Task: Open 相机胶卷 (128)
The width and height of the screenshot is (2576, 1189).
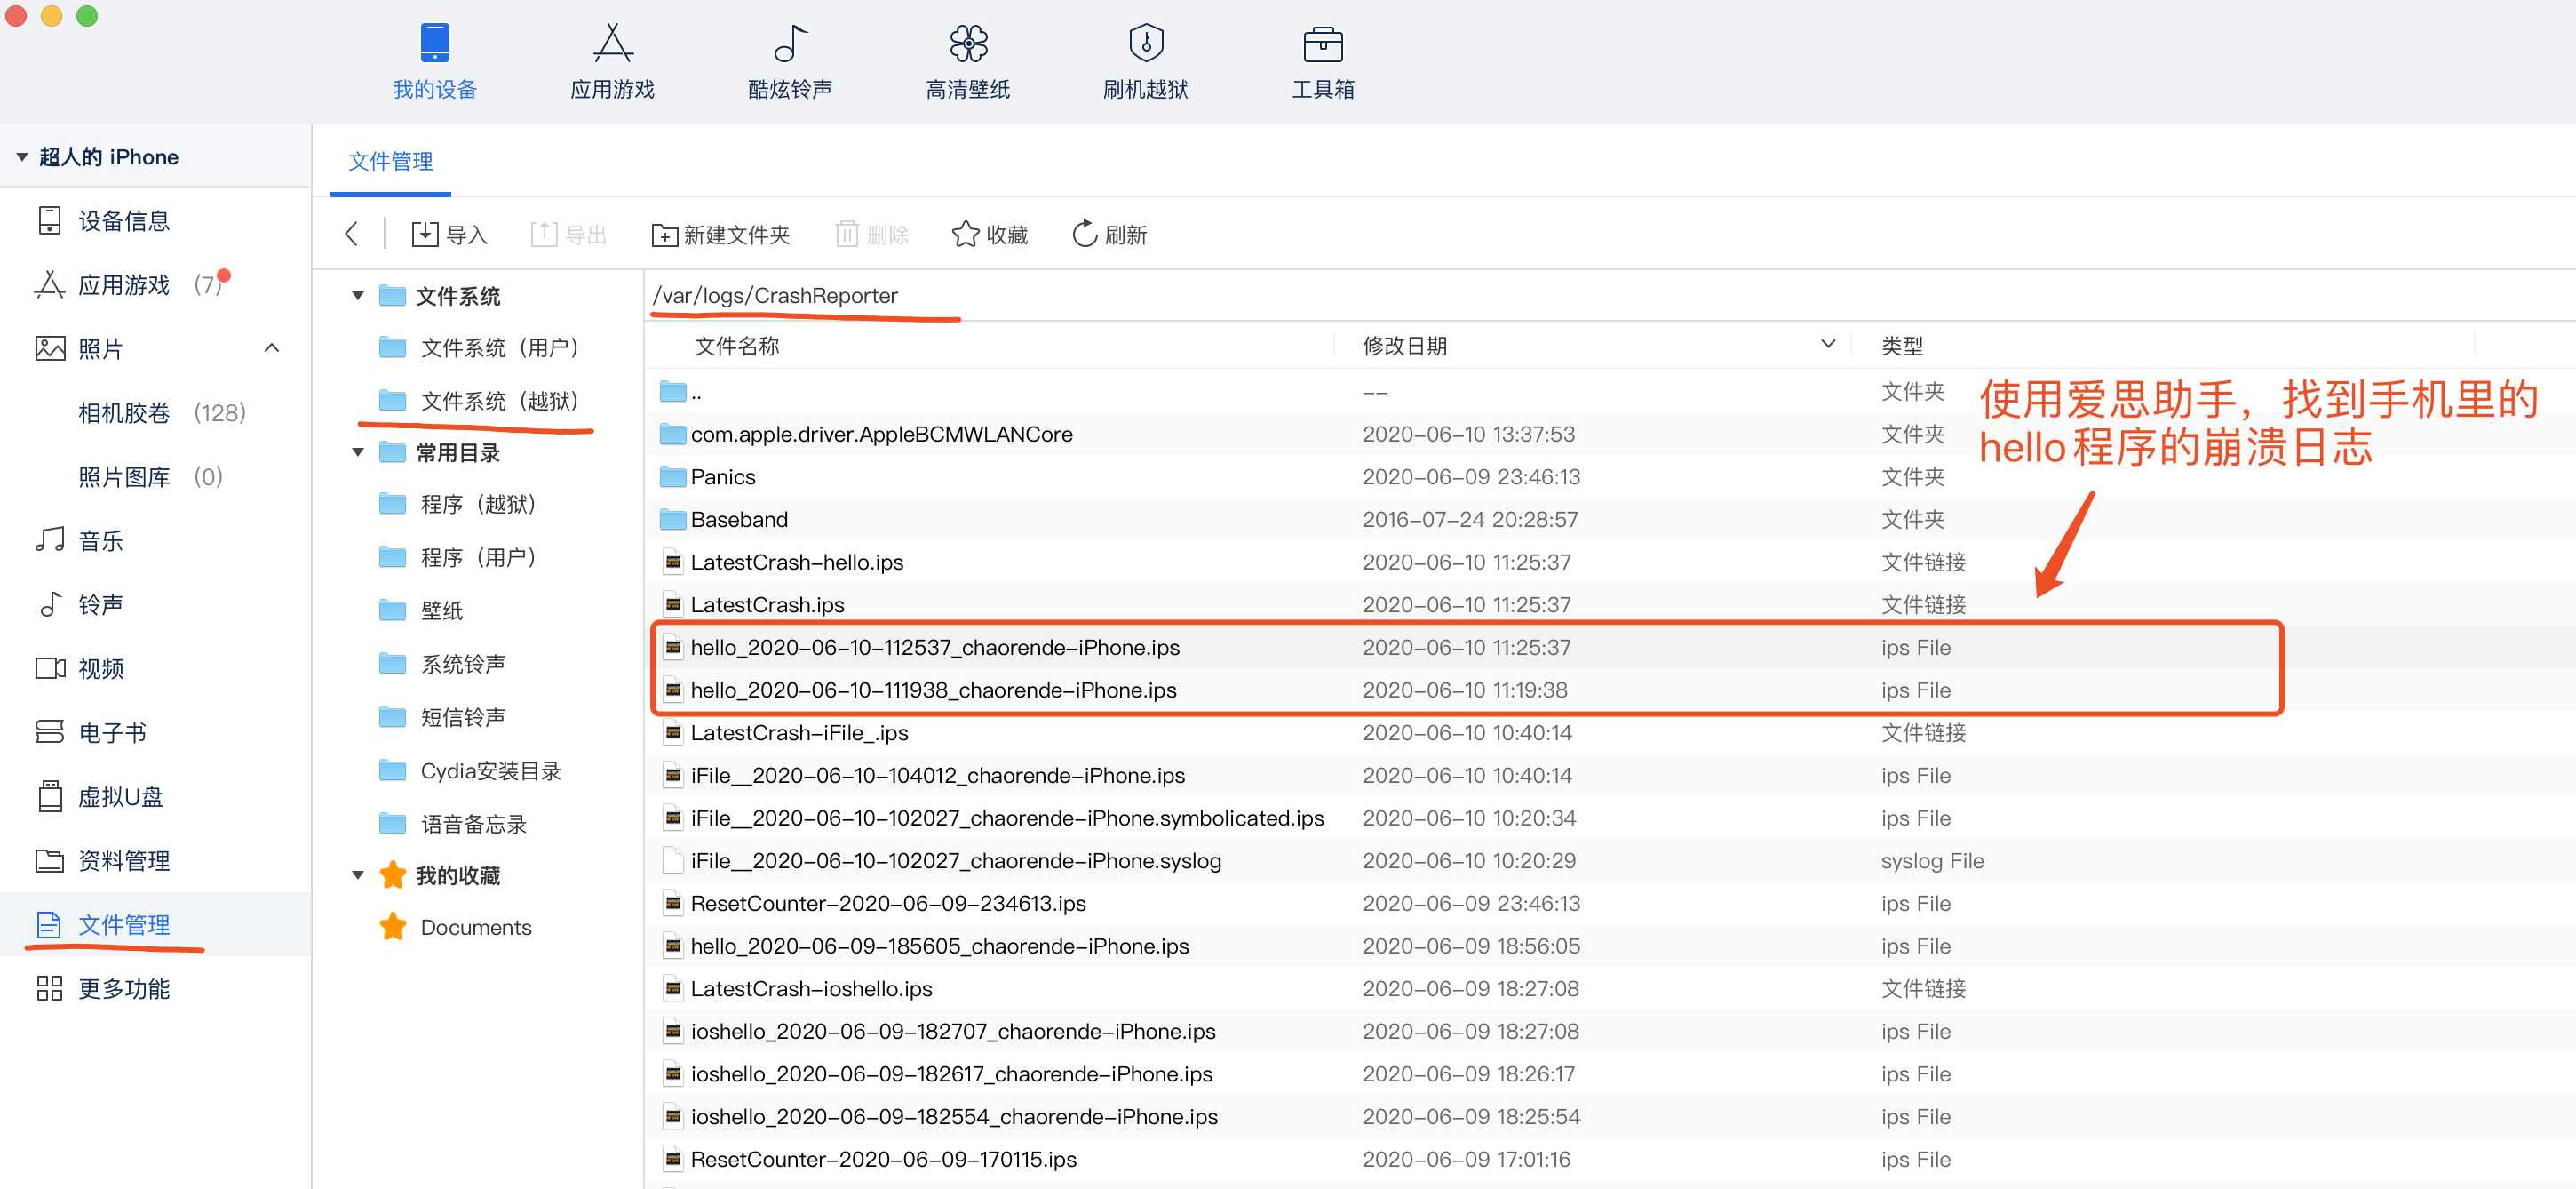Action: tap(156, 413)
